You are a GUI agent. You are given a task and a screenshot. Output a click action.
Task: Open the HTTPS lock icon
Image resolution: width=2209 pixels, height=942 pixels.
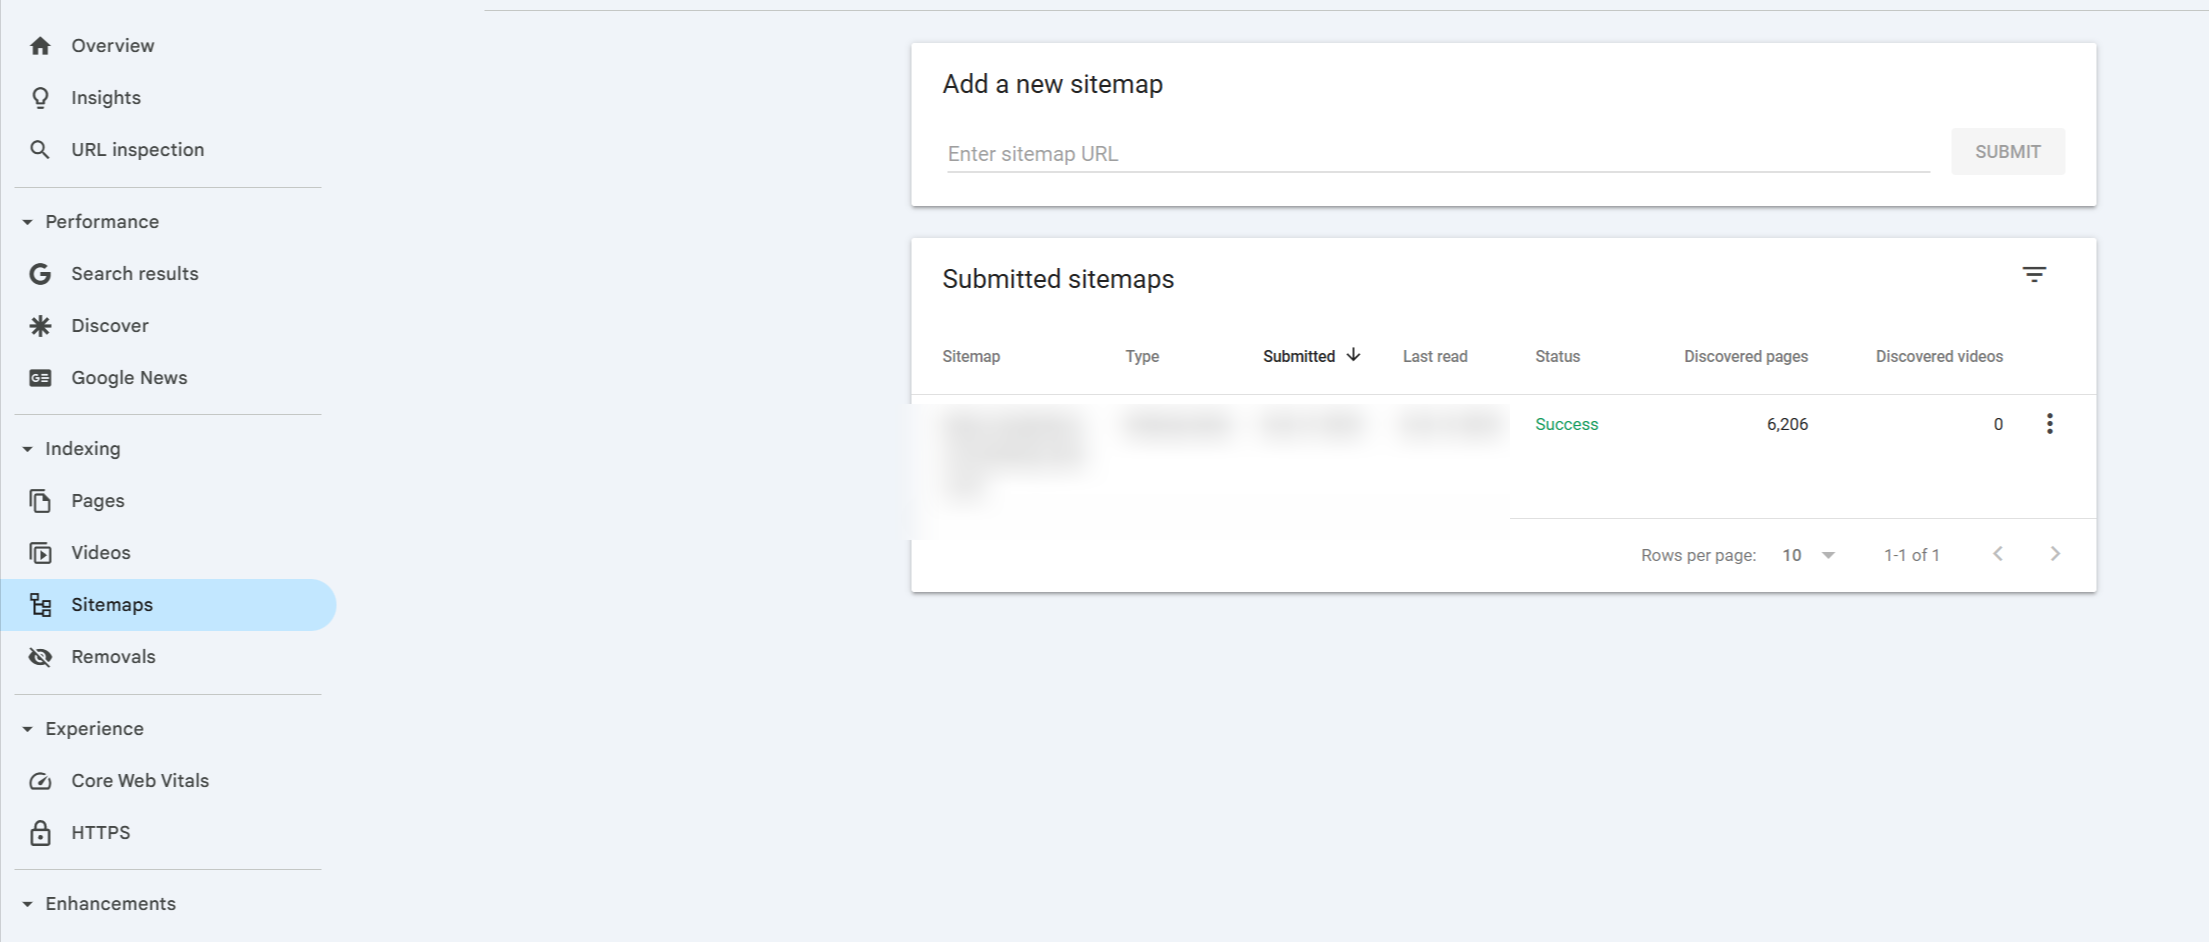pos(40,832)
